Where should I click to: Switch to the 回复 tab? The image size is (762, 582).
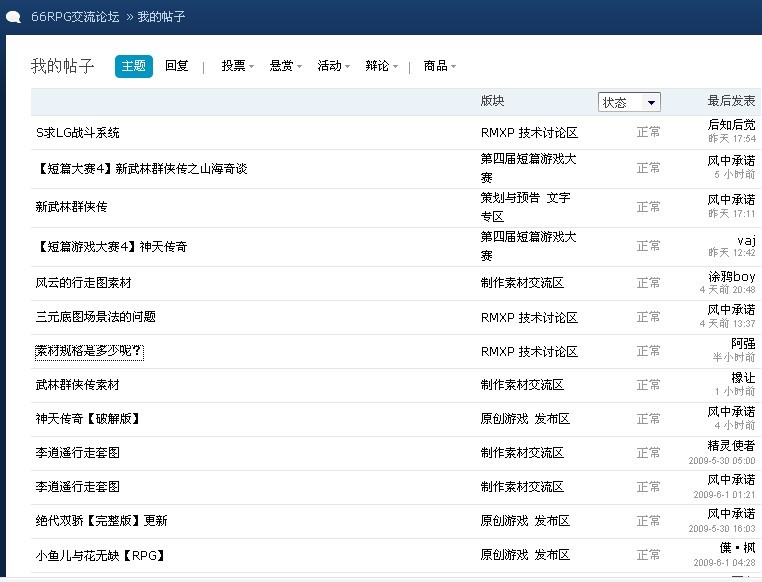tap(176, 66)
